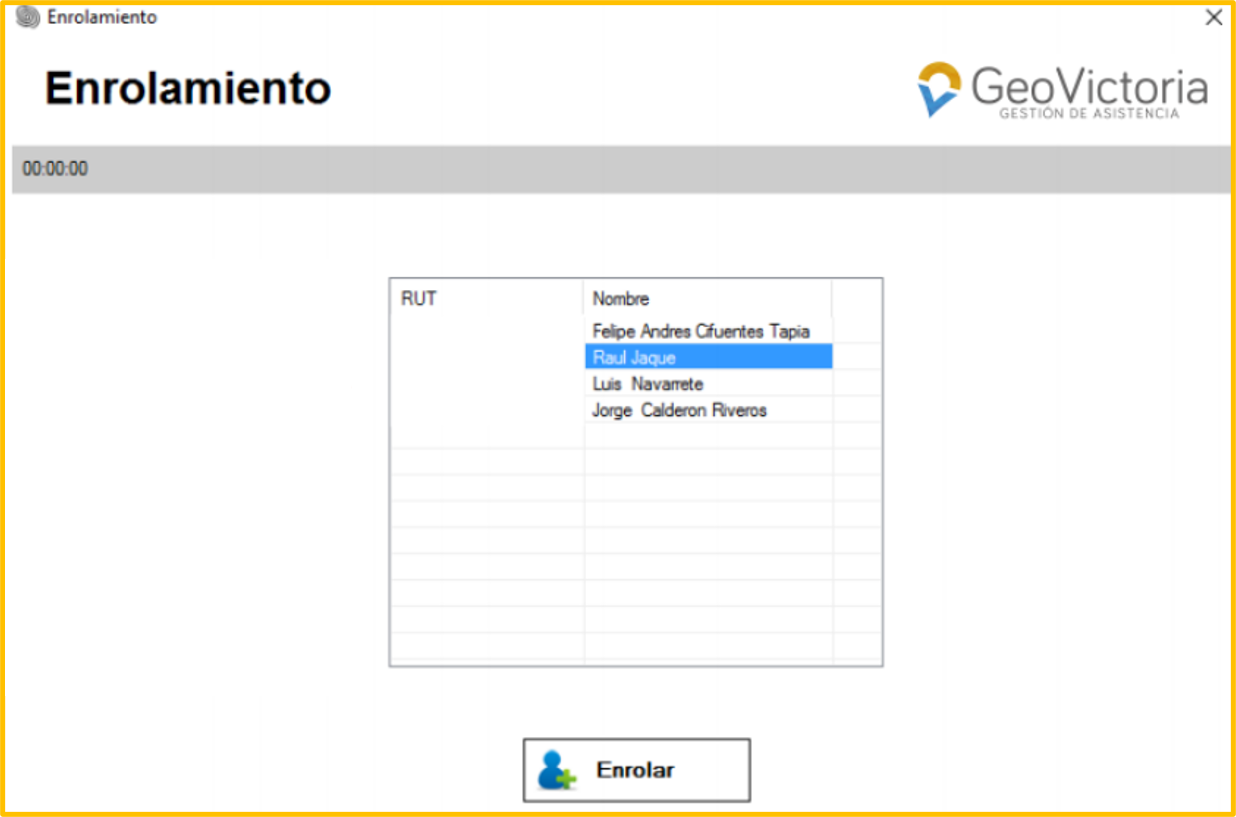Select Jorge Calderon Riveros in the list
Image resolution: width=1236 pixels, height=817 pixels.
(679, 410)
